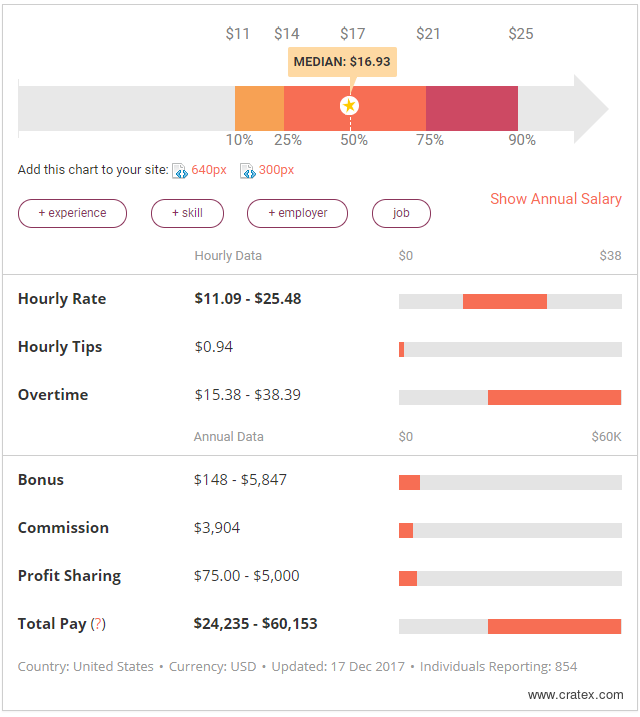Select the dark red 75%-90% chart segment
The height and width of the screenshot is (717, 640).
pos(472,105)
